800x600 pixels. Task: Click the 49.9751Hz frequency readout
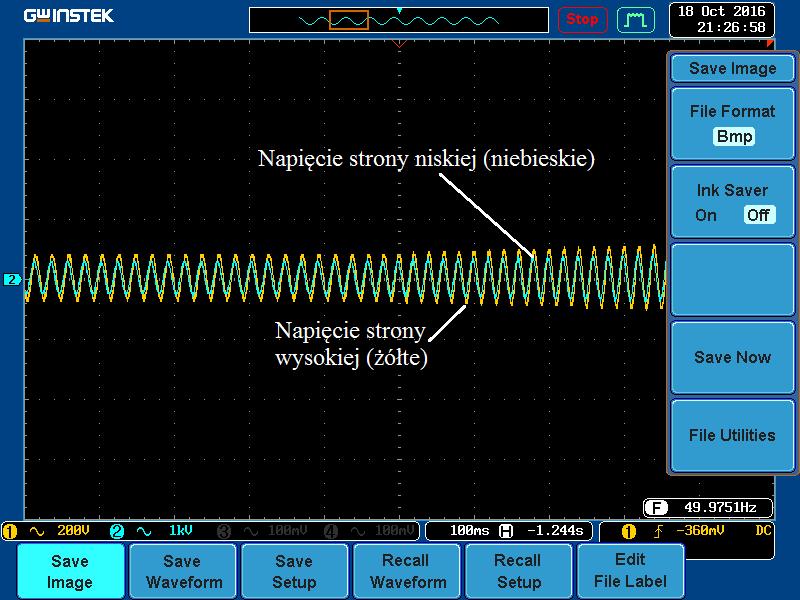click(x=720, y=507)
